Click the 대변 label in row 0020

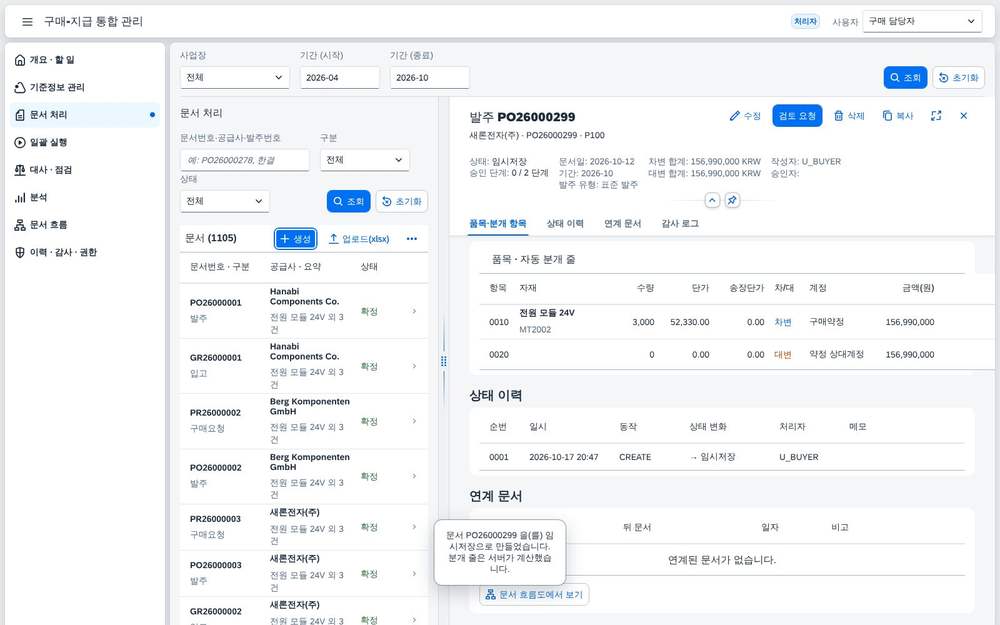pyautogui.click(x=783, y=355)
